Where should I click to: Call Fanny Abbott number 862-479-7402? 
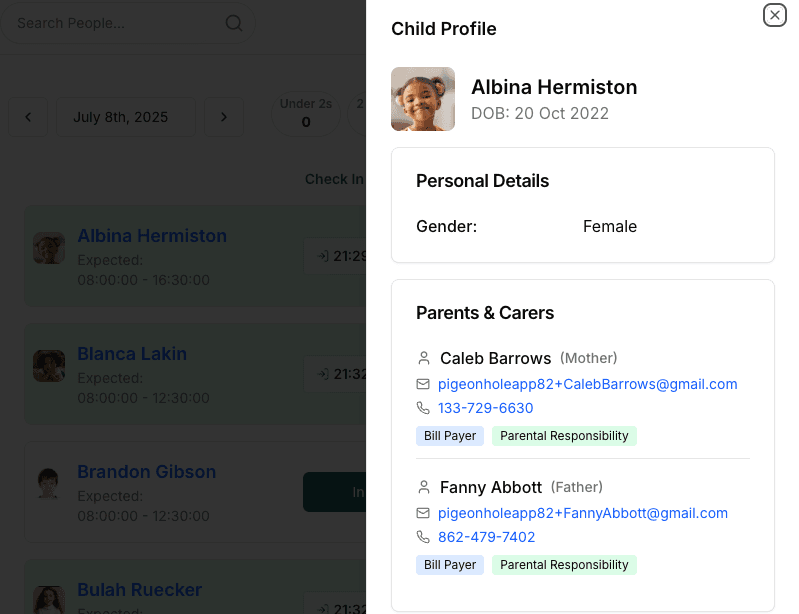487,537
